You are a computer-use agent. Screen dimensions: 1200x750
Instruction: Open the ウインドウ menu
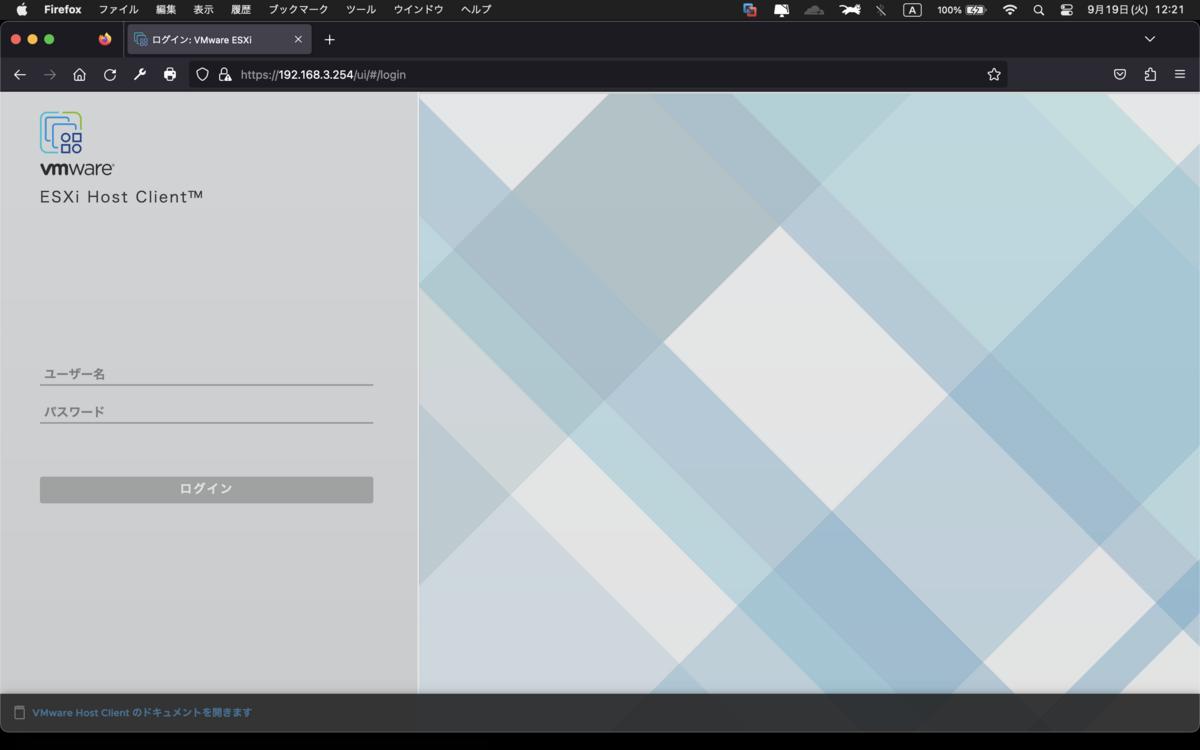pos(418,10)
